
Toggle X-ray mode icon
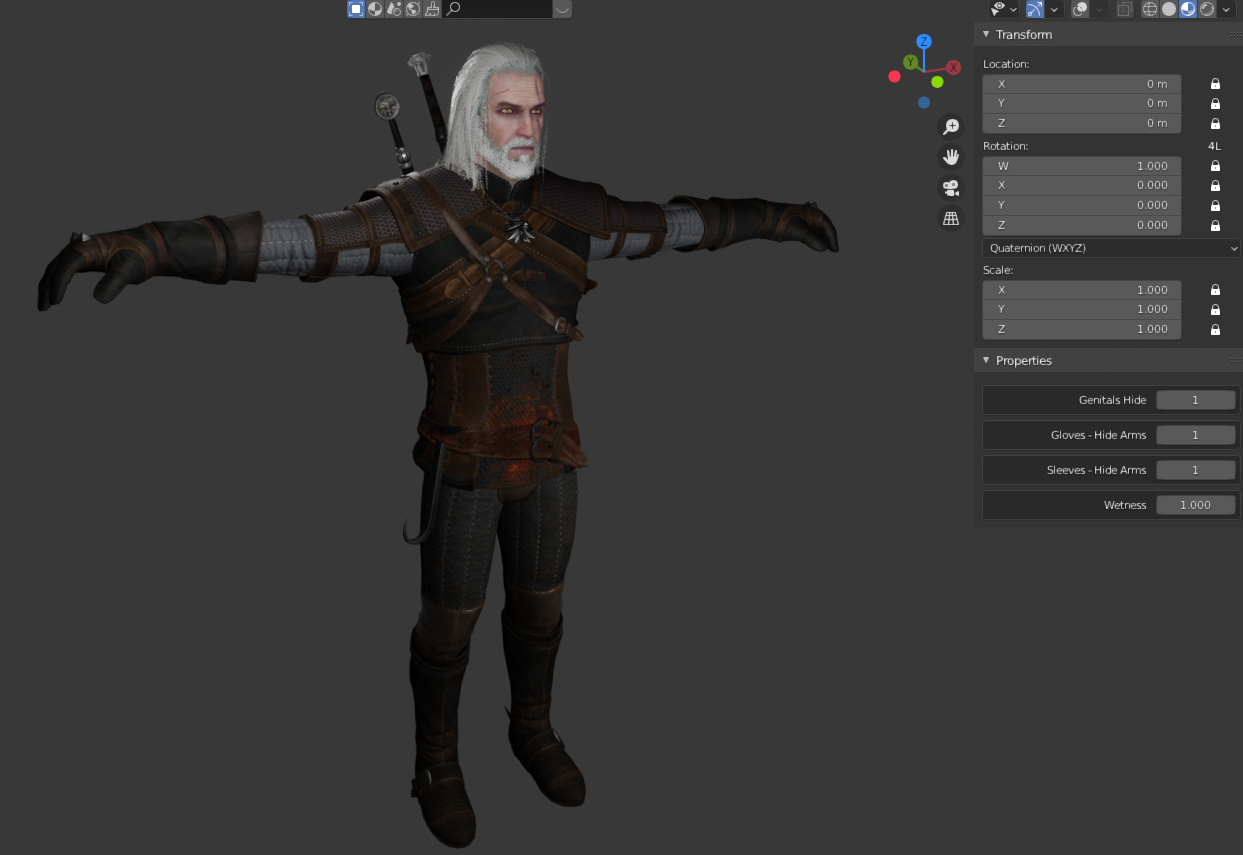tap(1125, 9)
